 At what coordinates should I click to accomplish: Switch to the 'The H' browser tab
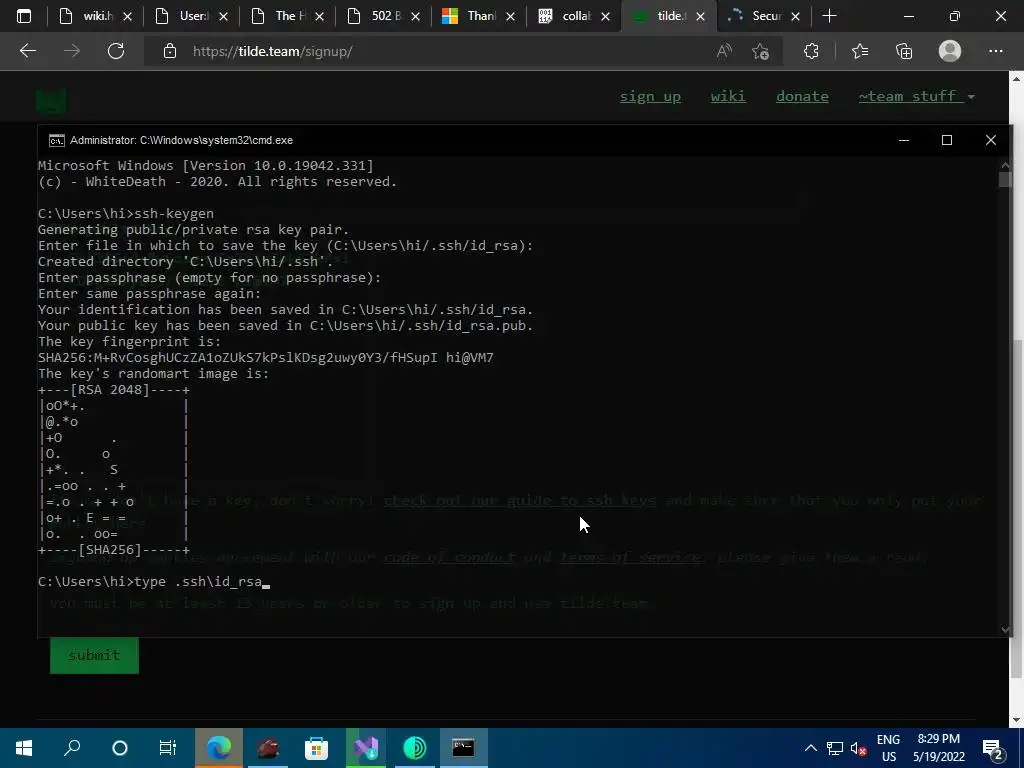pos(287,16)
